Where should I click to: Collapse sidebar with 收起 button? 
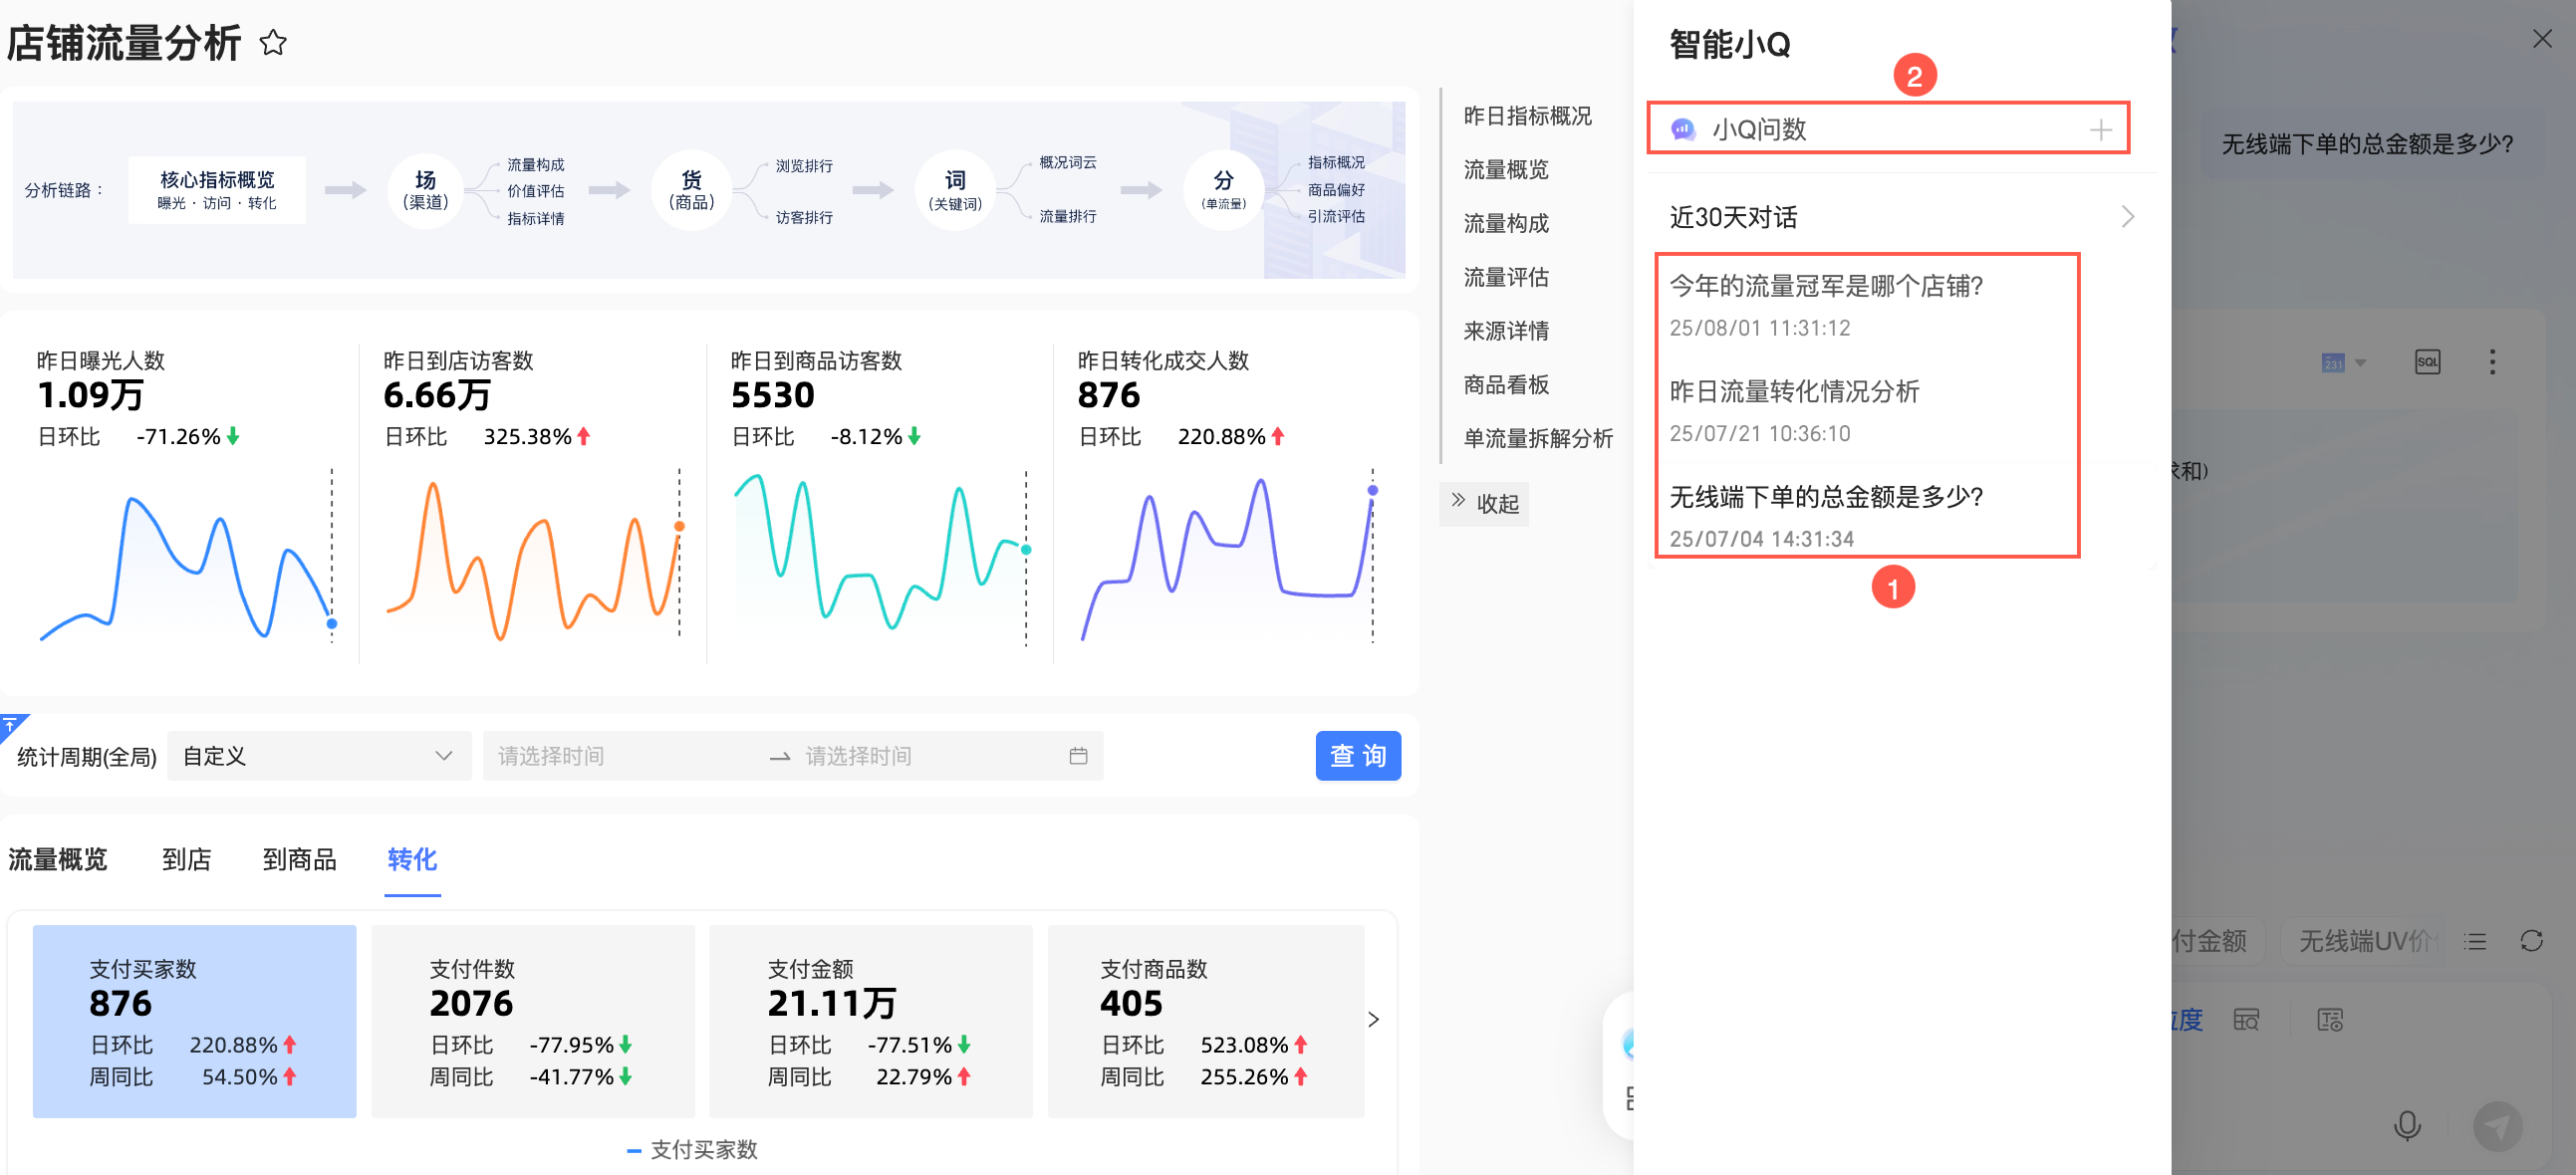[x=1485, y=503]
